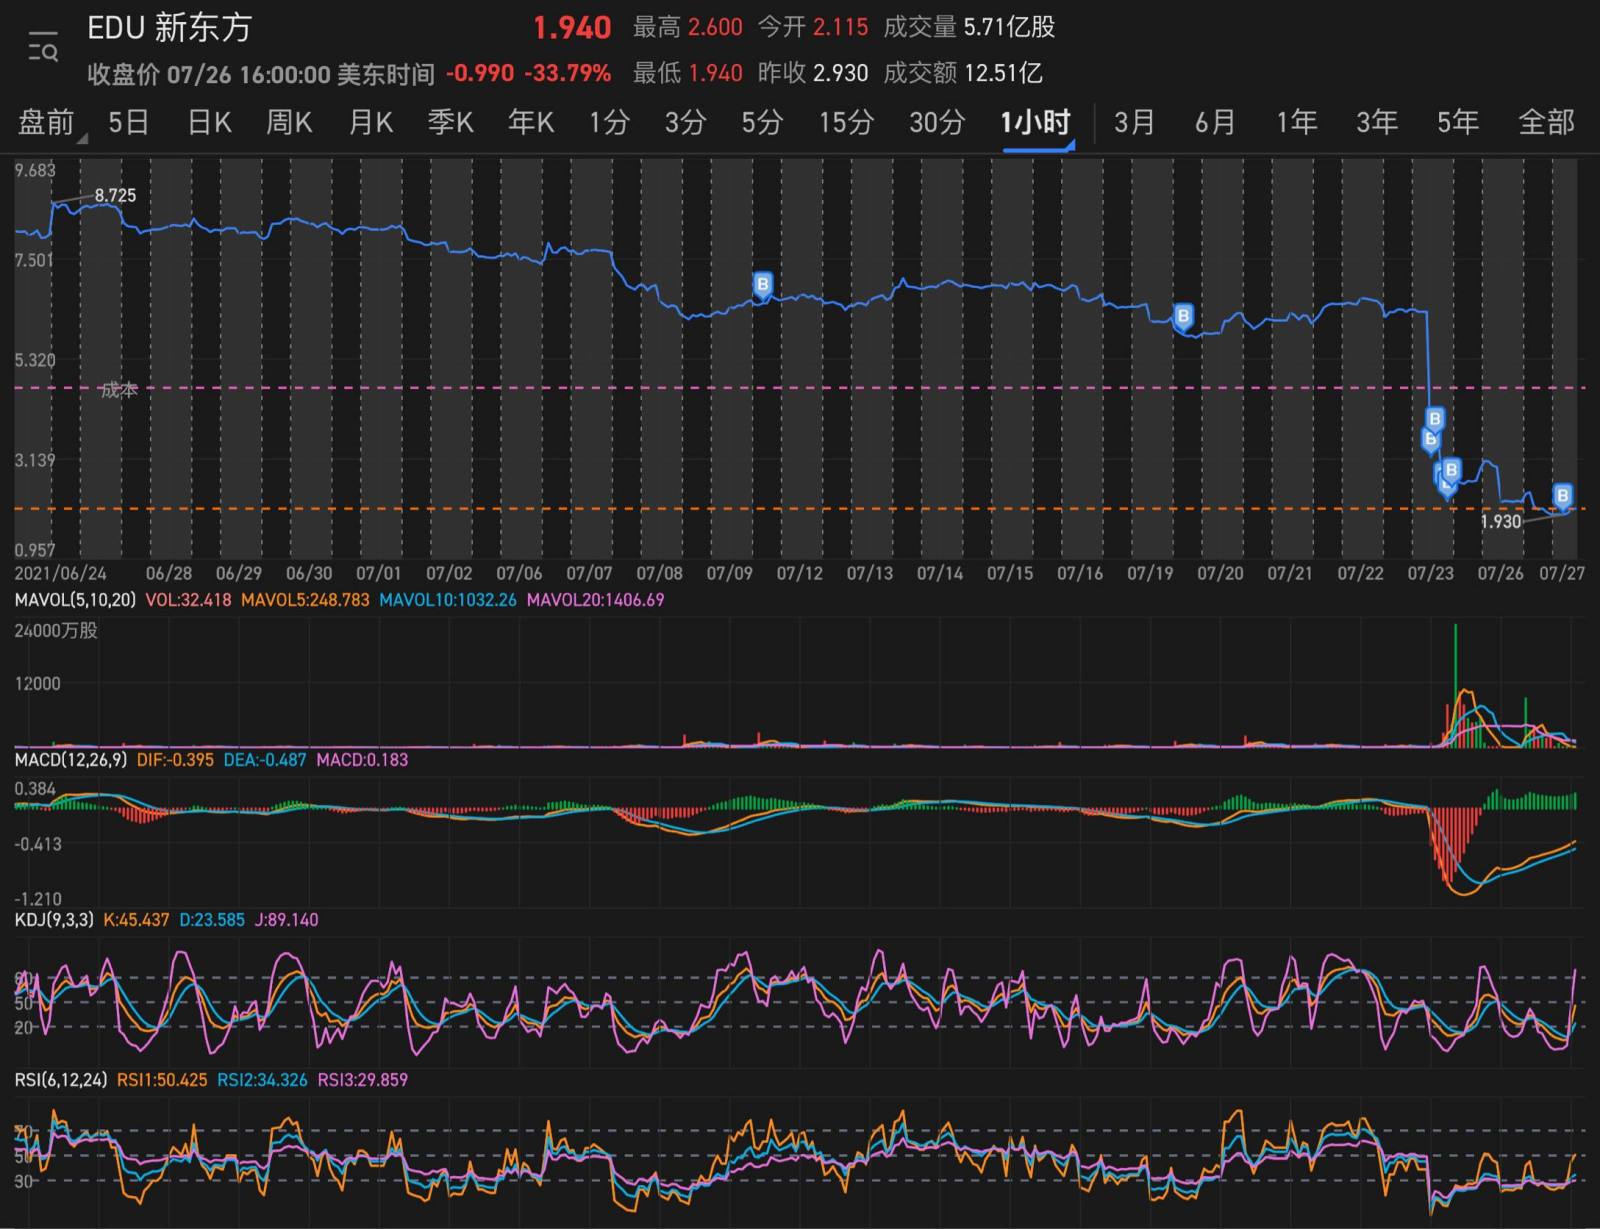Set chart range to 5年
The image size is (1600, 1229).
point(1457,123)
